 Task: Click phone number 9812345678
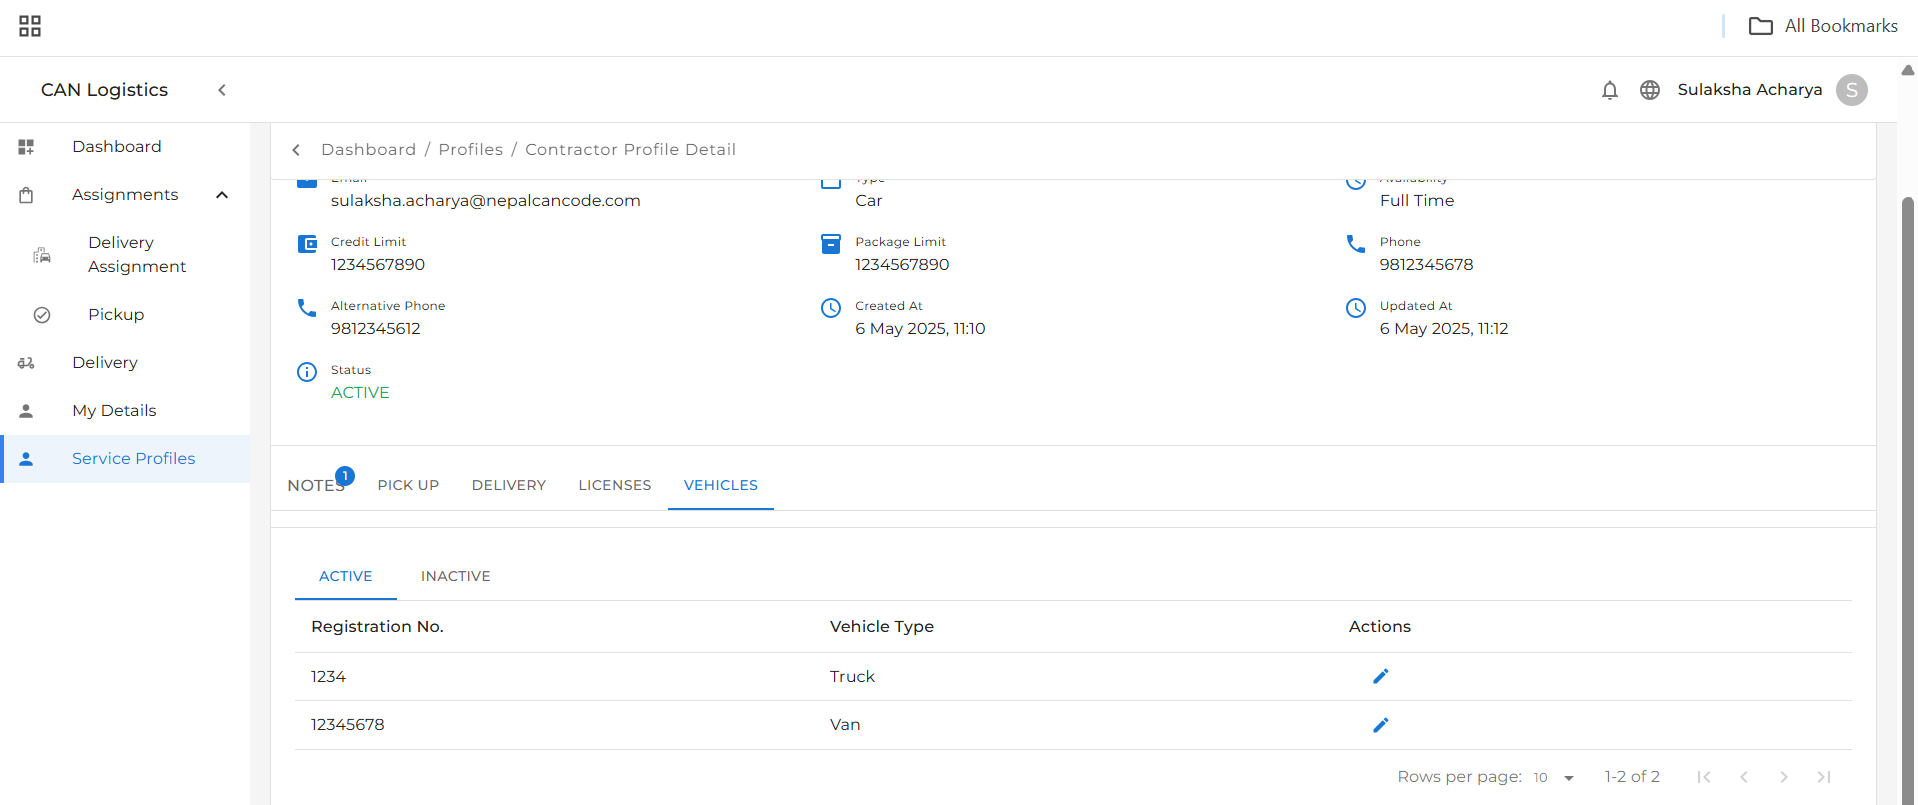[1426, 265]
